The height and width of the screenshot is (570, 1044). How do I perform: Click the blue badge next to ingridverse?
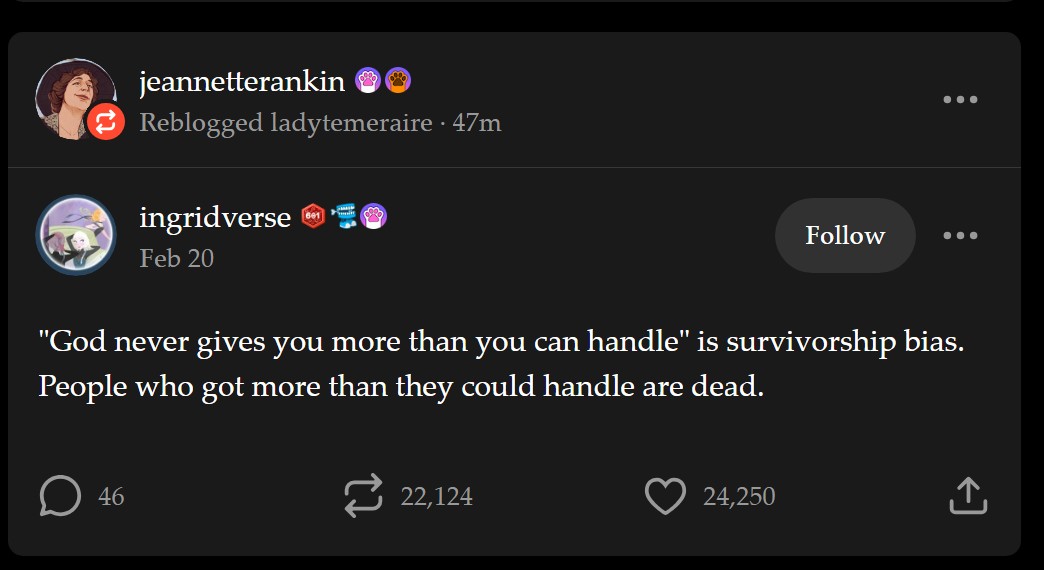click(343, 216)
